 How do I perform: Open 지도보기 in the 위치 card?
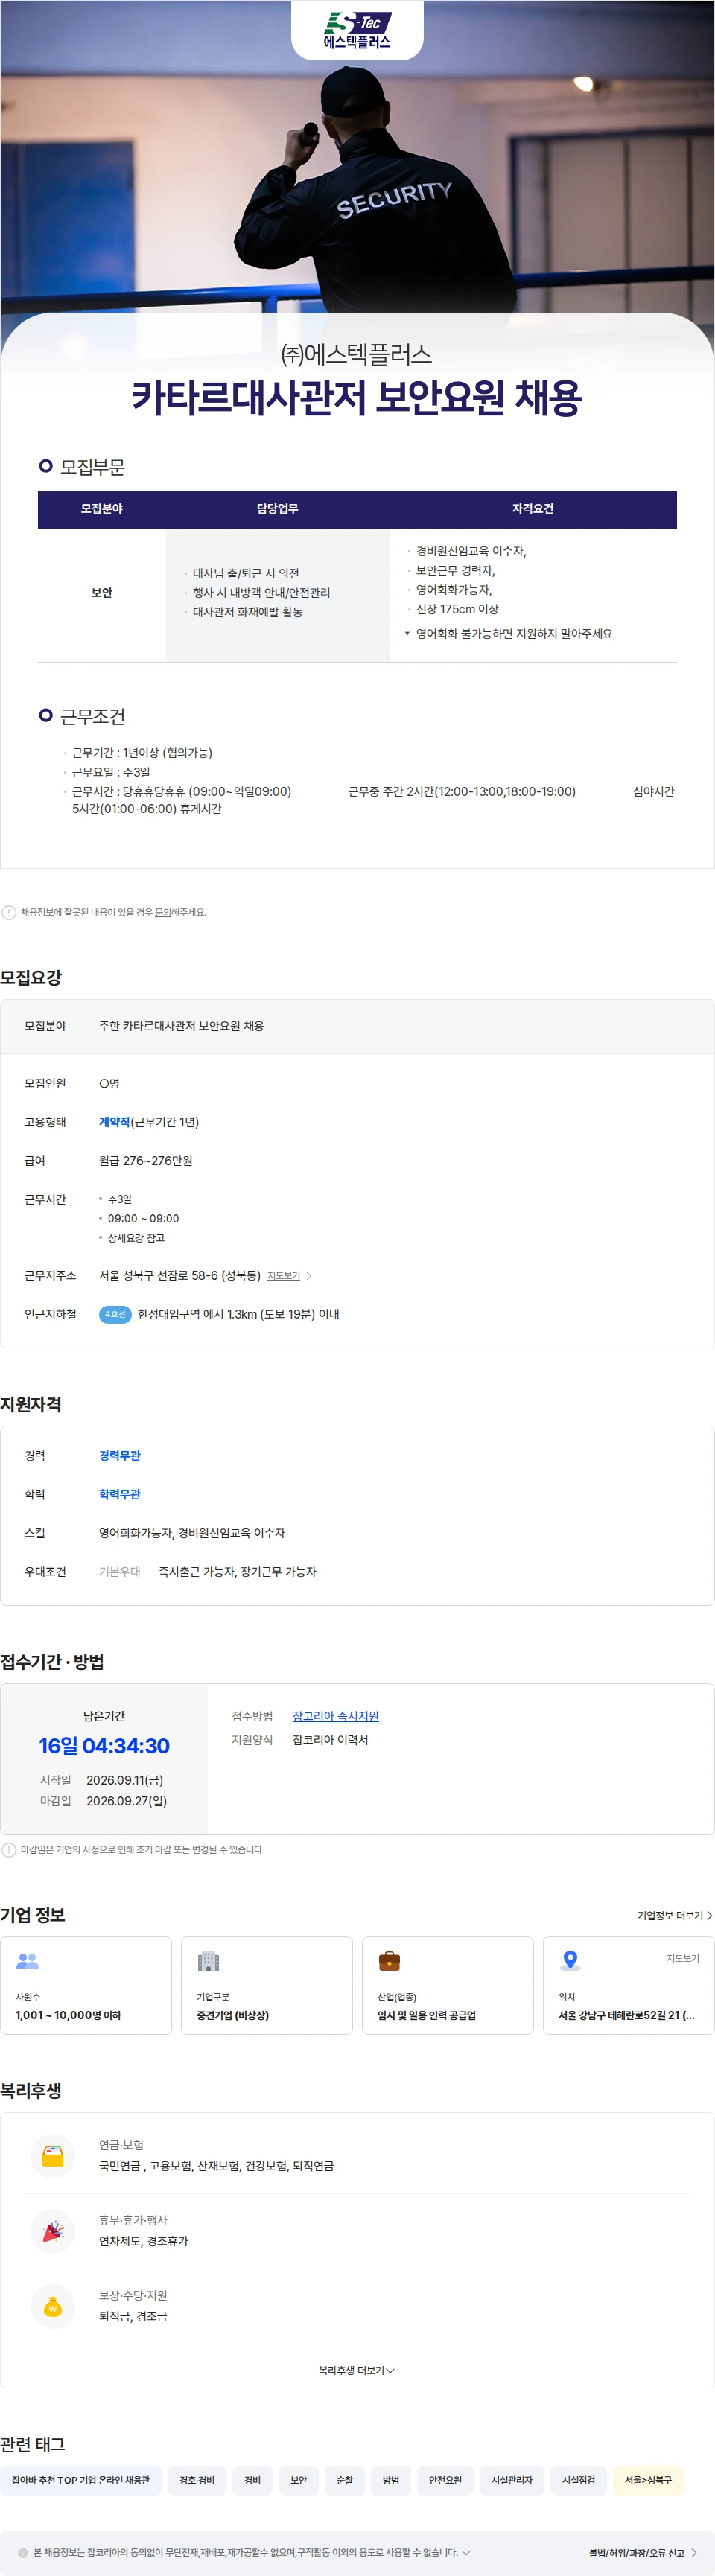[x=683, y=1958]
